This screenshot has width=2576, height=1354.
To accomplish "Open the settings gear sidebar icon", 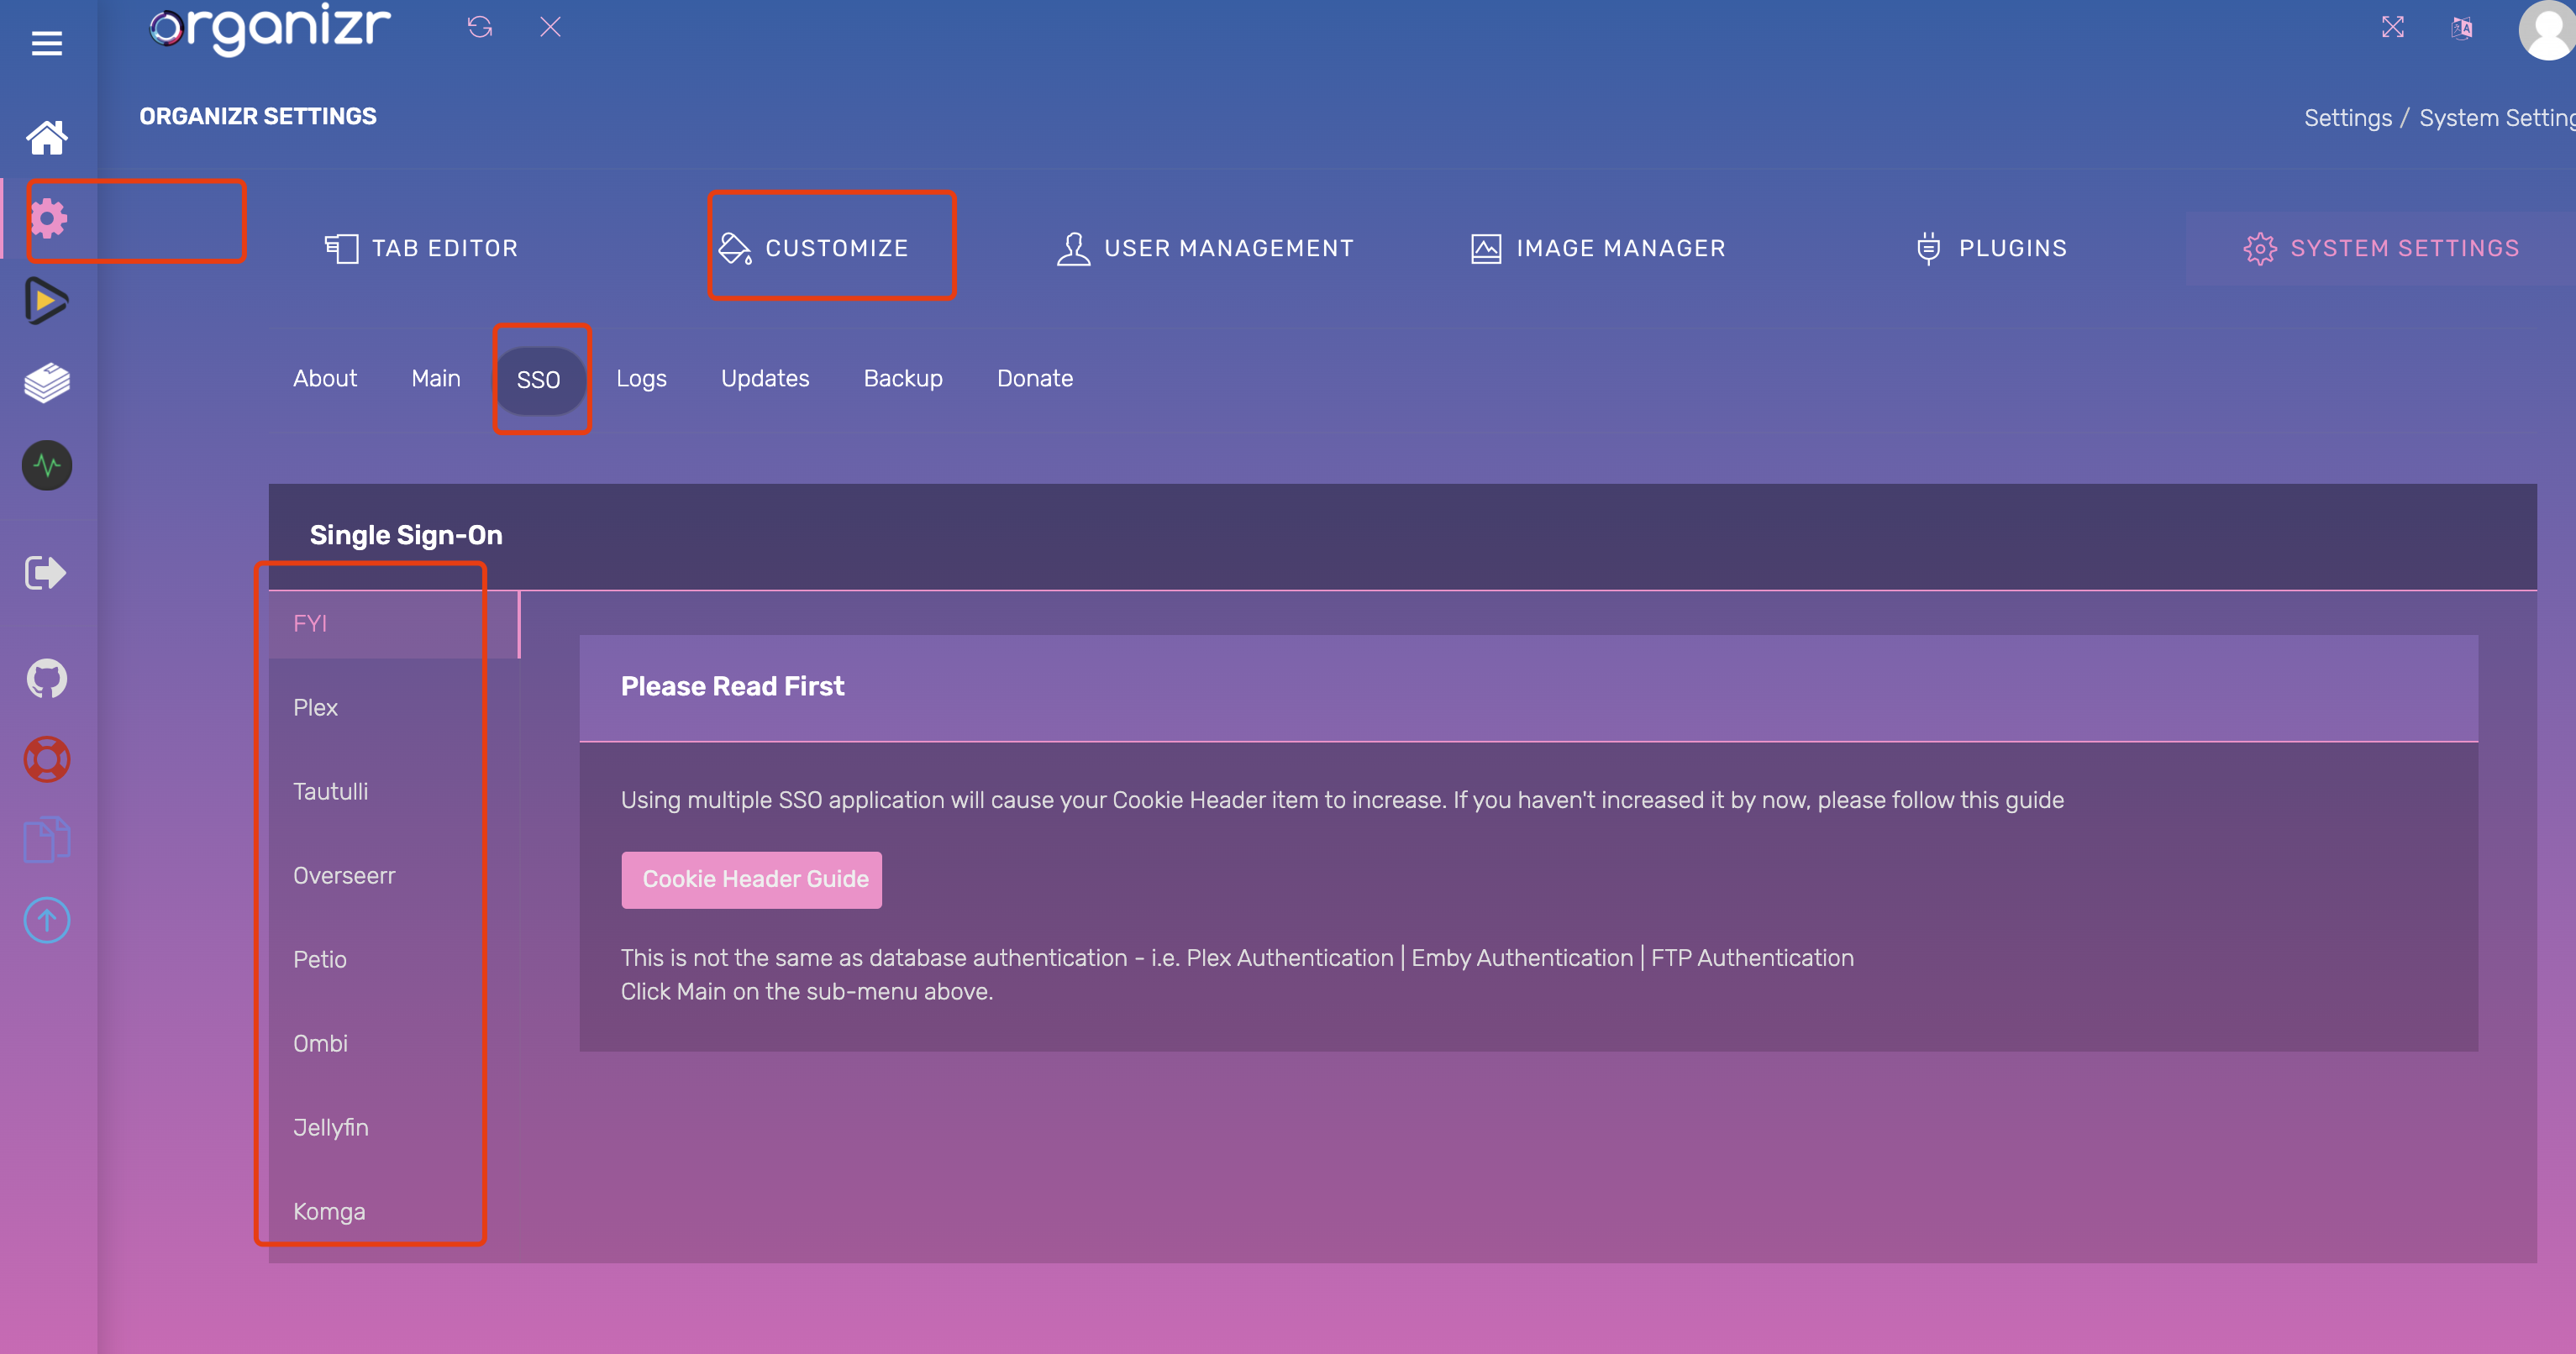I will (48, 218).
